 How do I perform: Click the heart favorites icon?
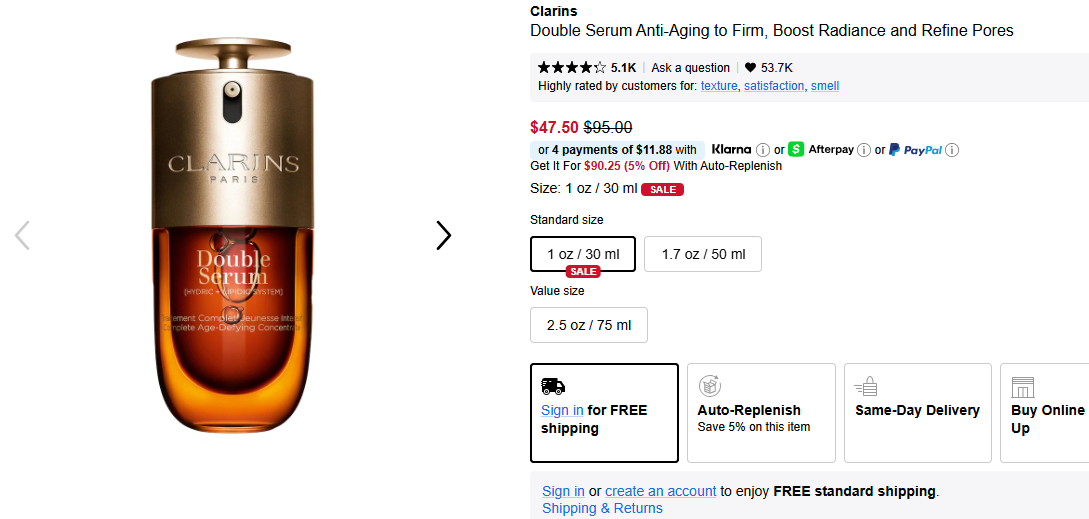tap(750, 68)
